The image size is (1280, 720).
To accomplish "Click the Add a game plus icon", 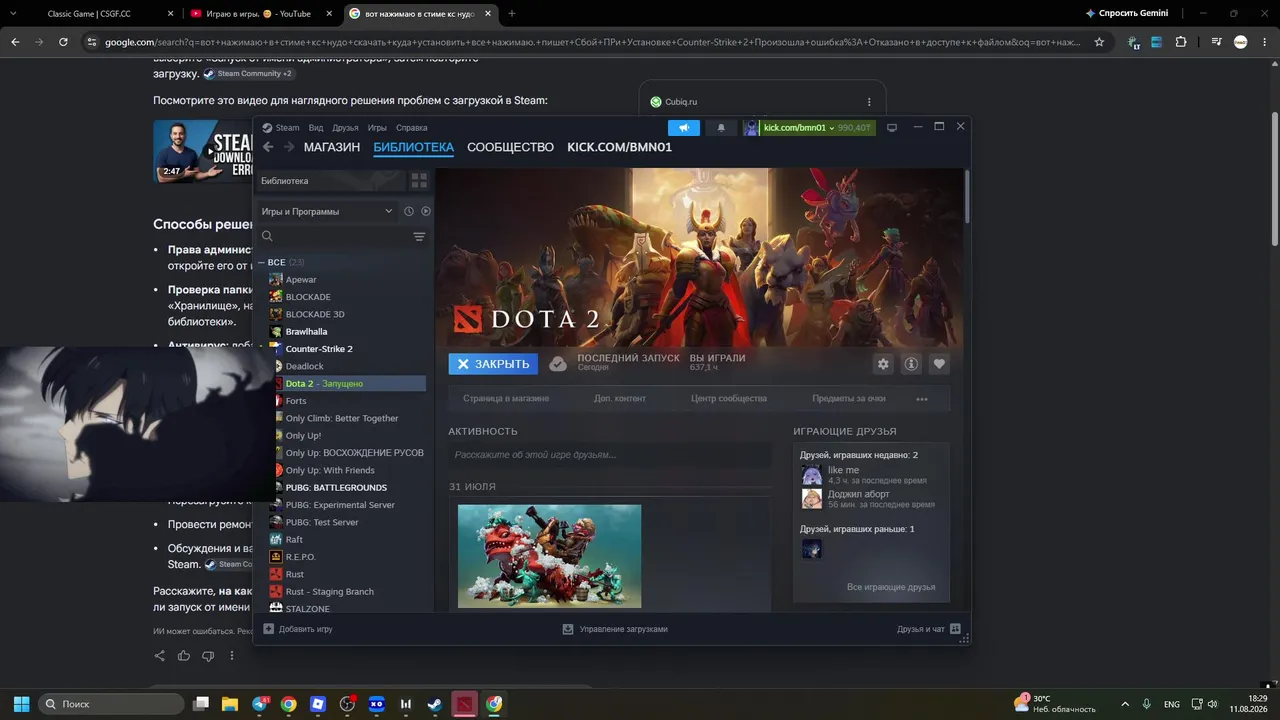I will [268, 629].
